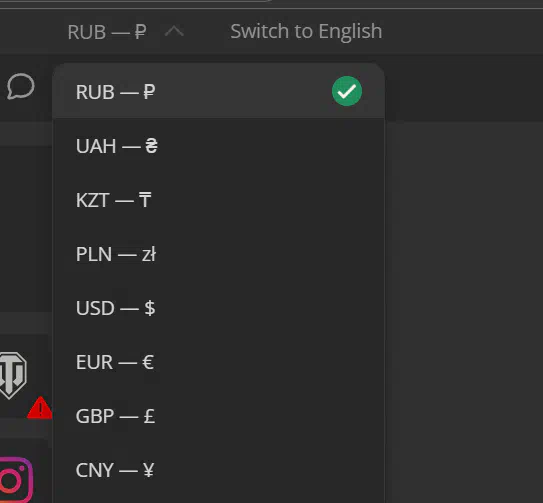Select RUB — ₽ from currency list
This screenshot has width=543, height=503.
(219, 91)
